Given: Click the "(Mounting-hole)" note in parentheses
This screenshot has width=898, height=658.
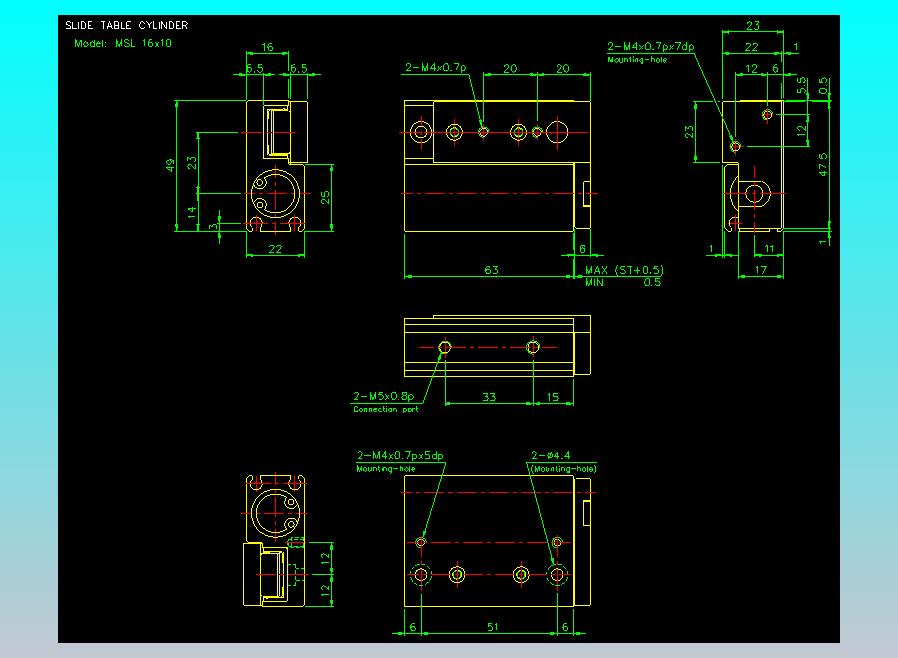Looking at the screenshot, I should click(x=564, y=468).
